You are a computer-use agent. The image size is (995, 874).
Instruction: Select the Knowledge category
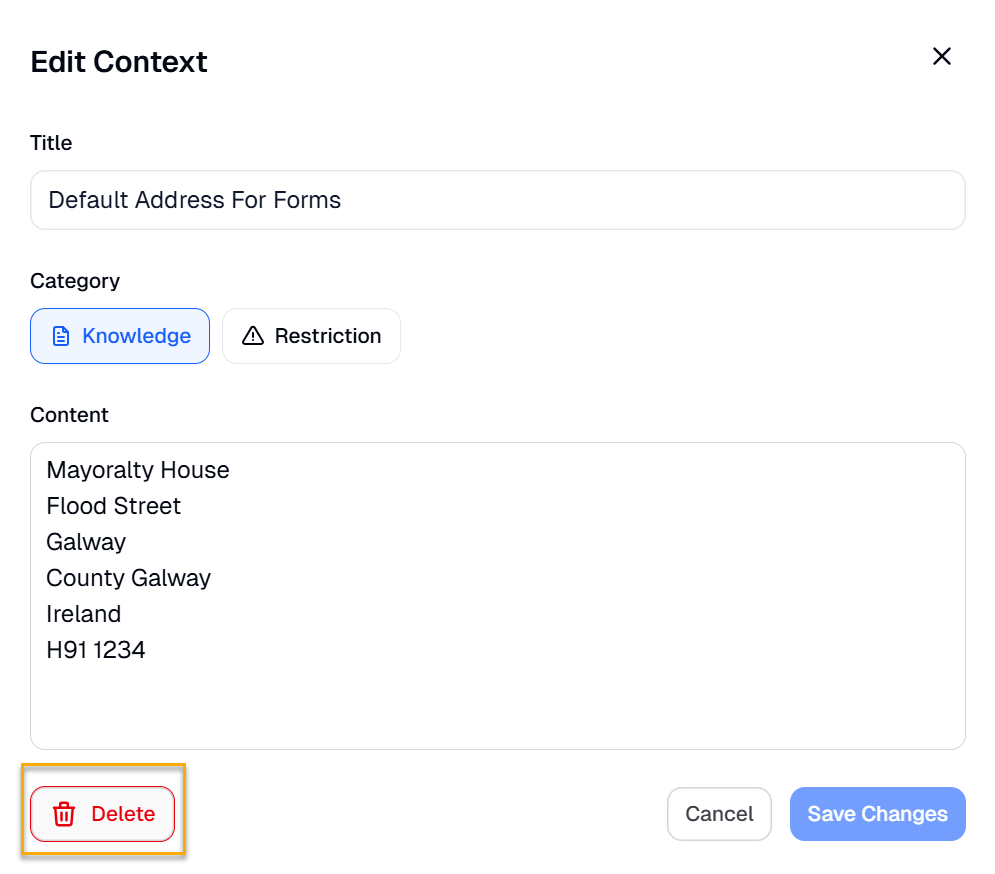coord(120,336)
